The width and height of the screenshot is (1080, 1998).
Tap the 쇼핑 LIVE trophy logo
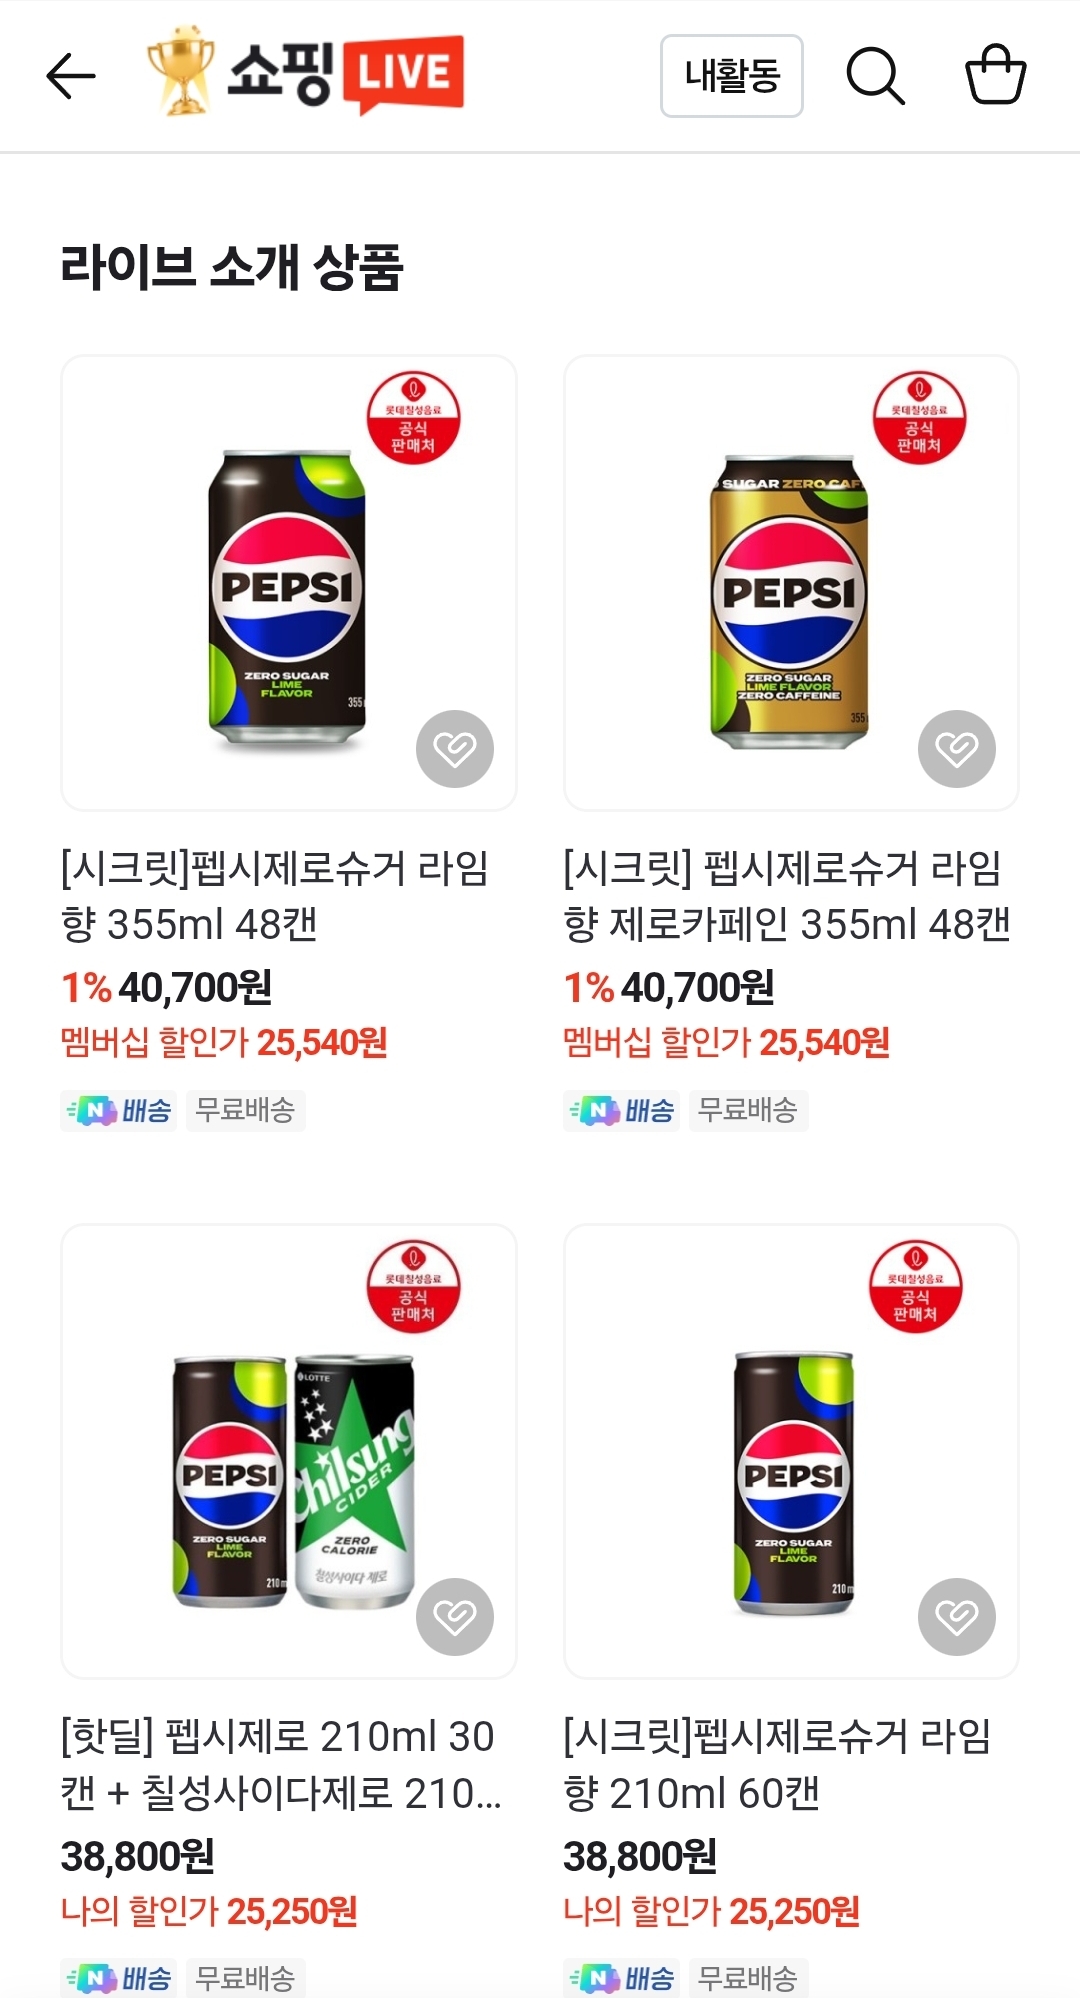pyautogui.click(x=306, y=72)
